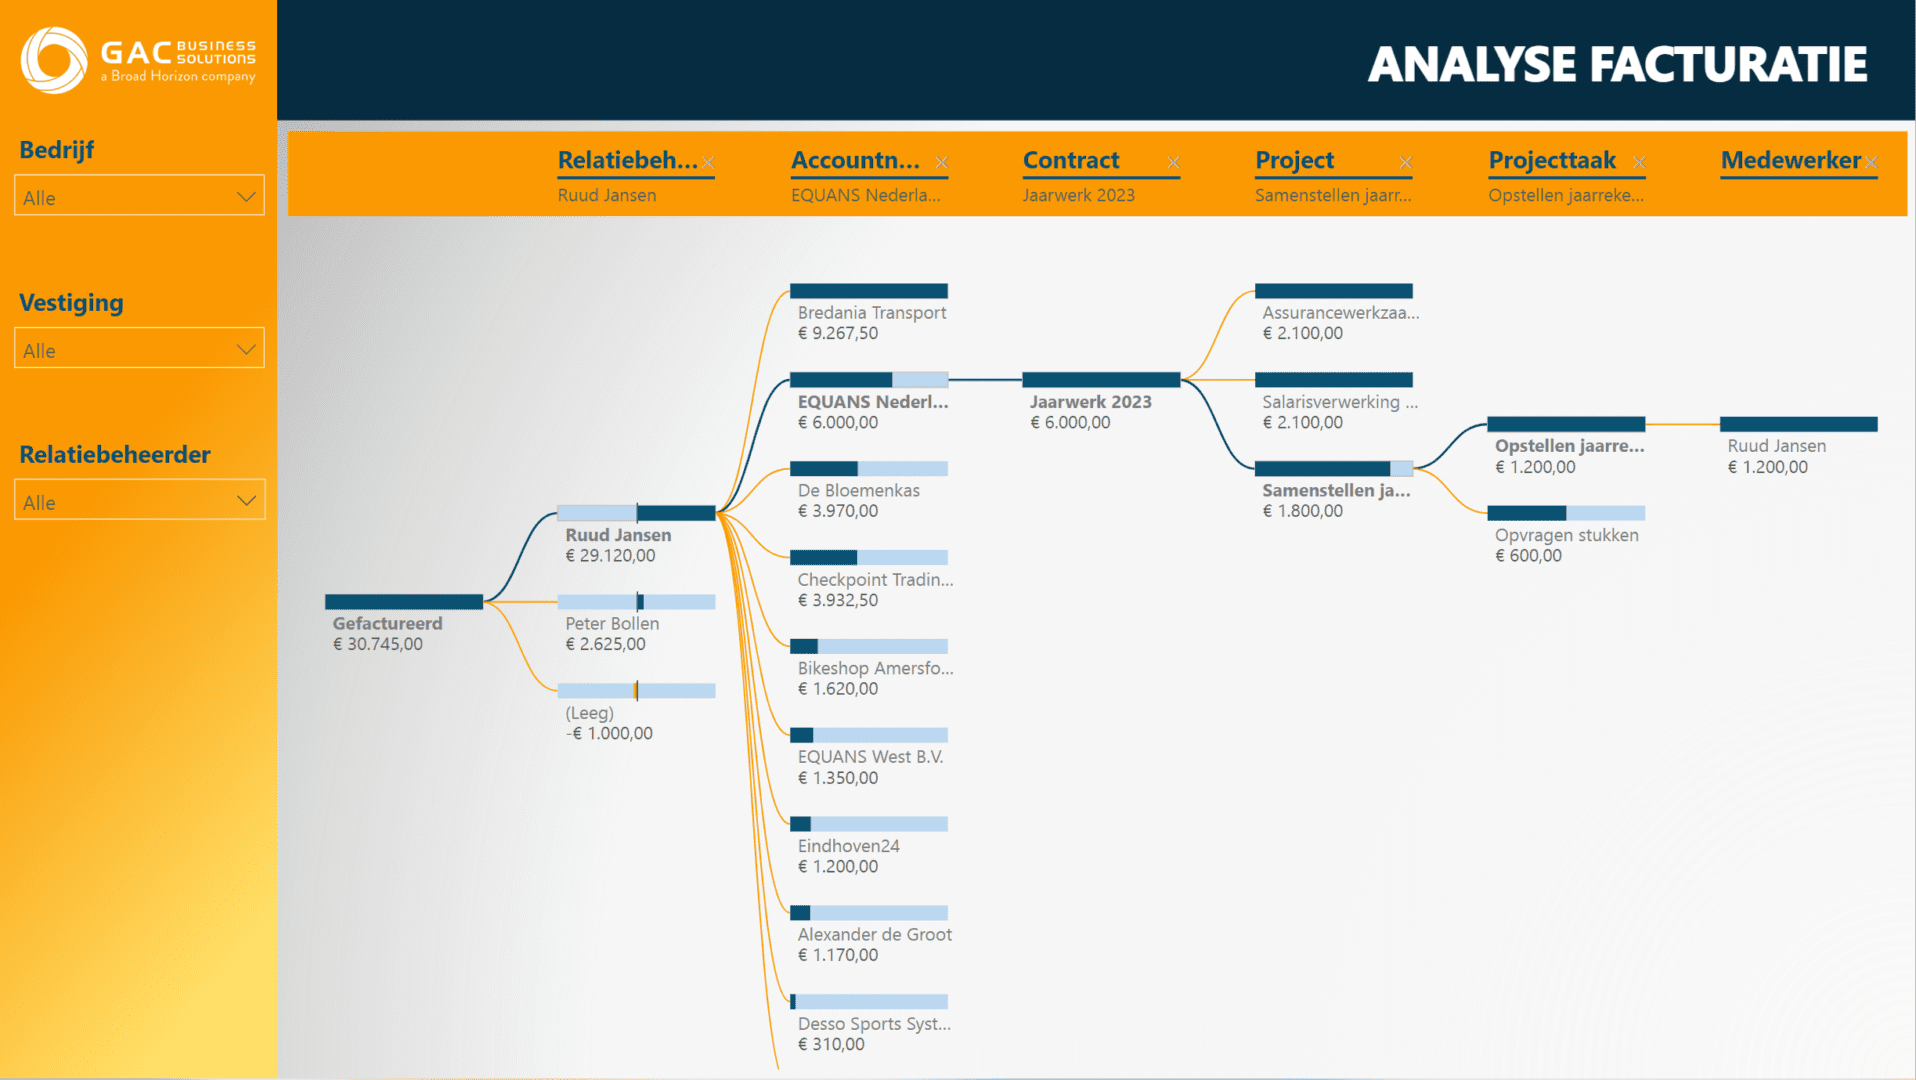Click the Opstellen jaarreke... breadcrumb value
1916x1080 pixels.
coord(1566,195)
